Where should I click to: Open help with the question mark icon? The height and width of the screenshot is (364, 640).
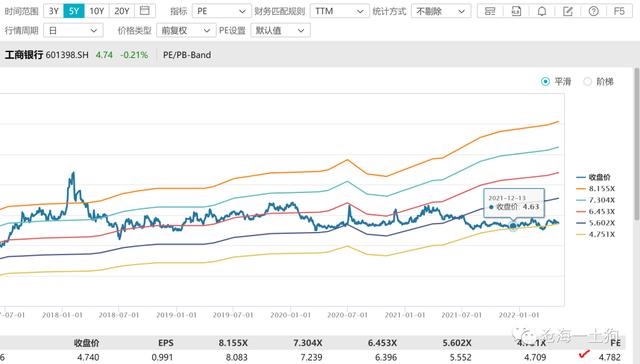593,11
